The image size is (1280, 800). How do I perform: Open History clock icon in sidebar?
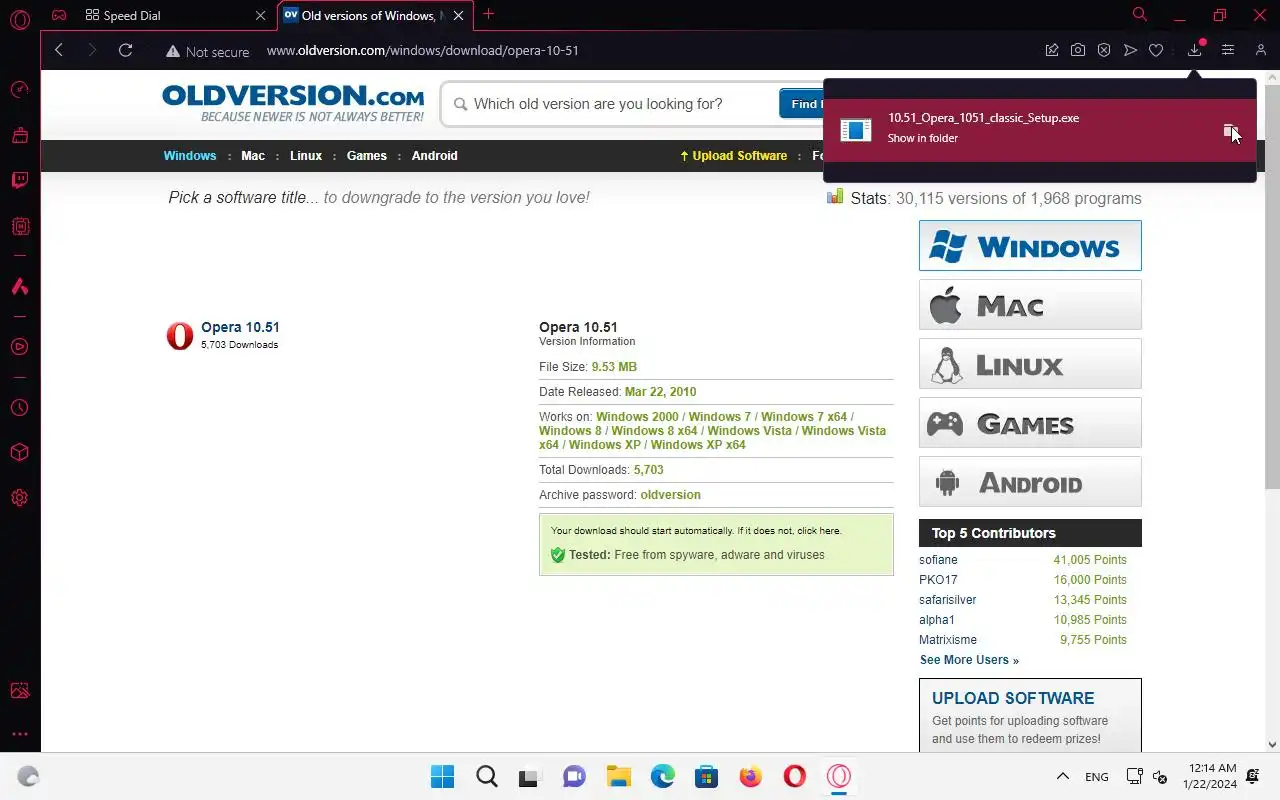tap(19, 408)
